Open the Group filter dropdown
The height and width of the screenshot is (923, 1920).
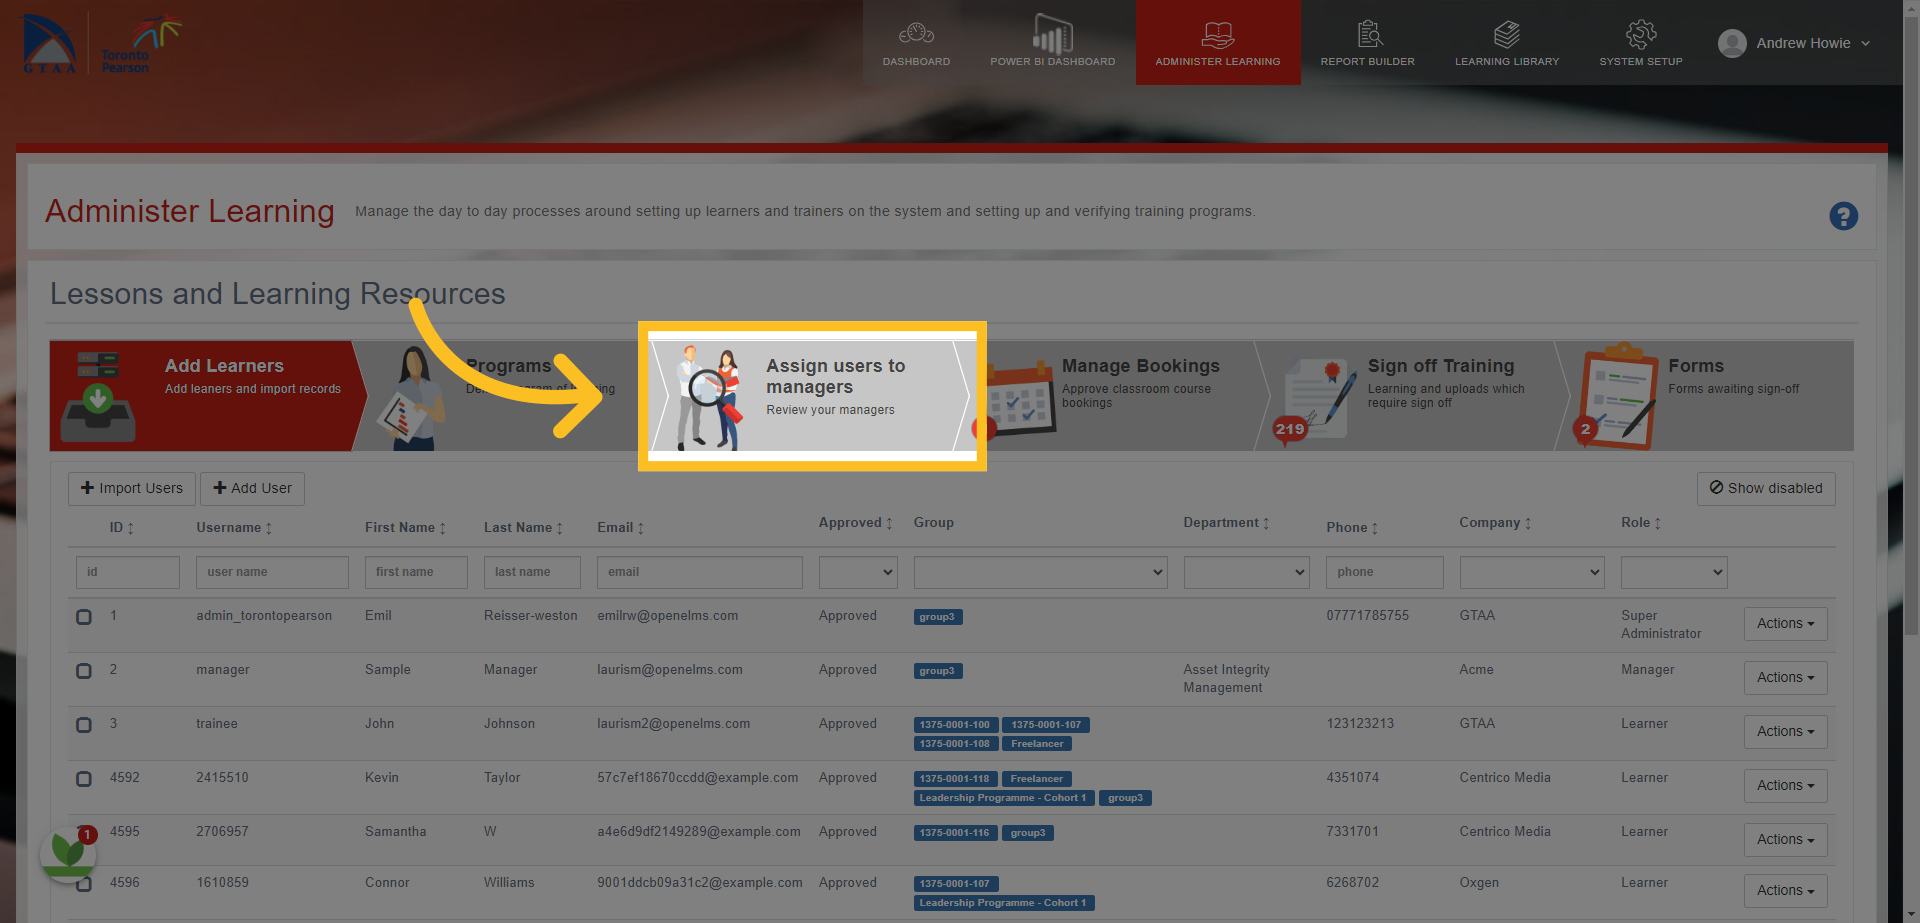[1040, 572]
